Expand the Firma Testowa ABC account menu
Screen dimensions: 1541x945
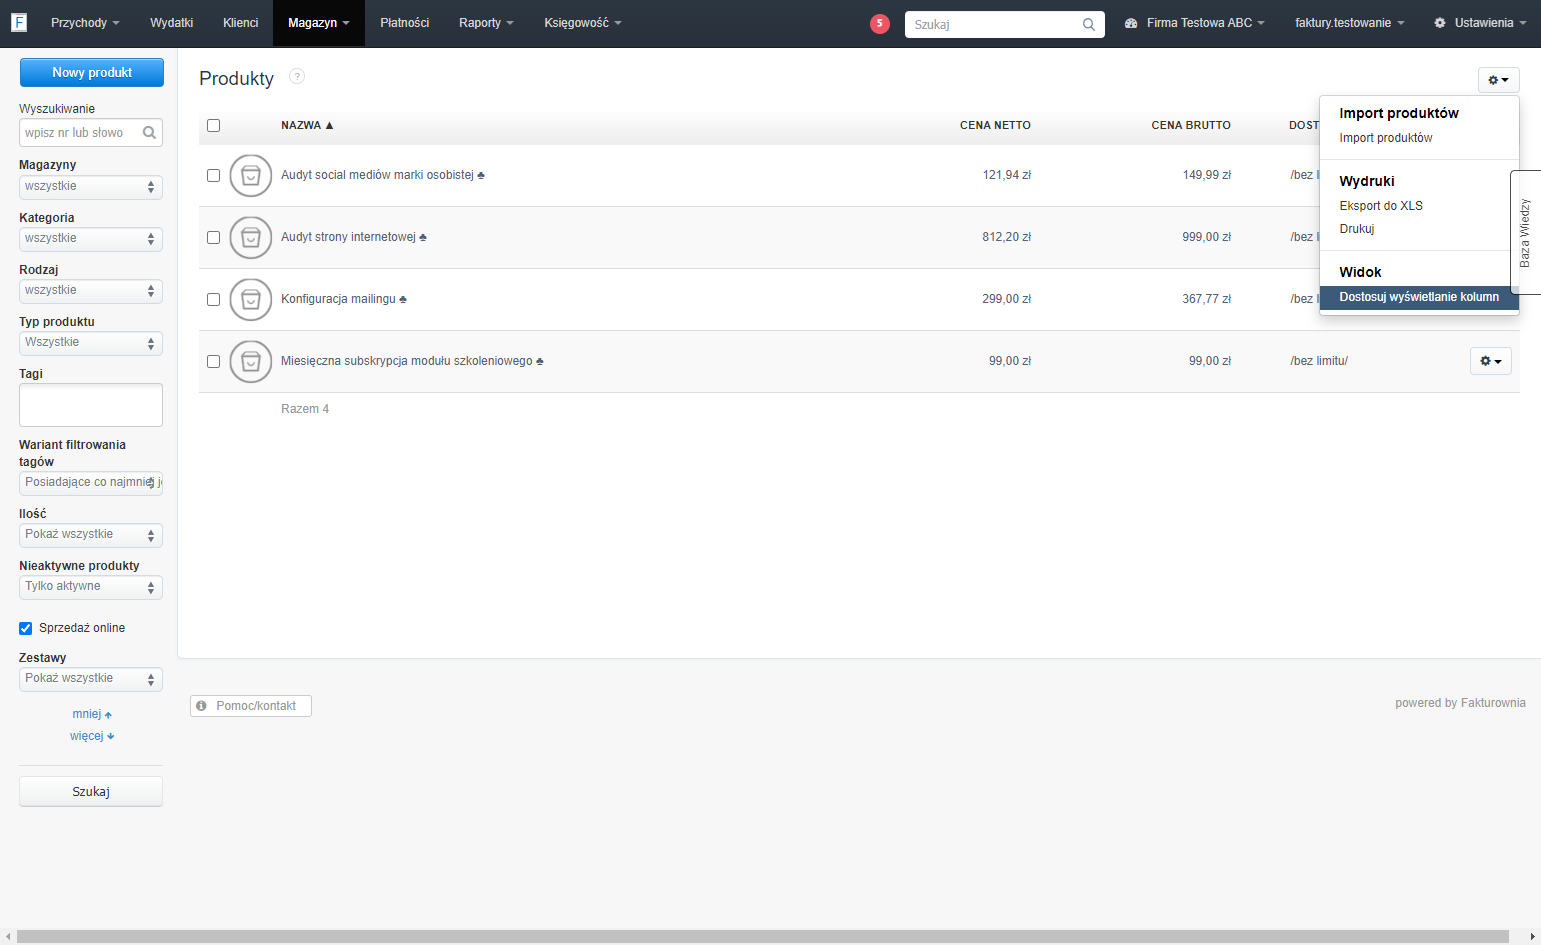tap(1195, 23)
